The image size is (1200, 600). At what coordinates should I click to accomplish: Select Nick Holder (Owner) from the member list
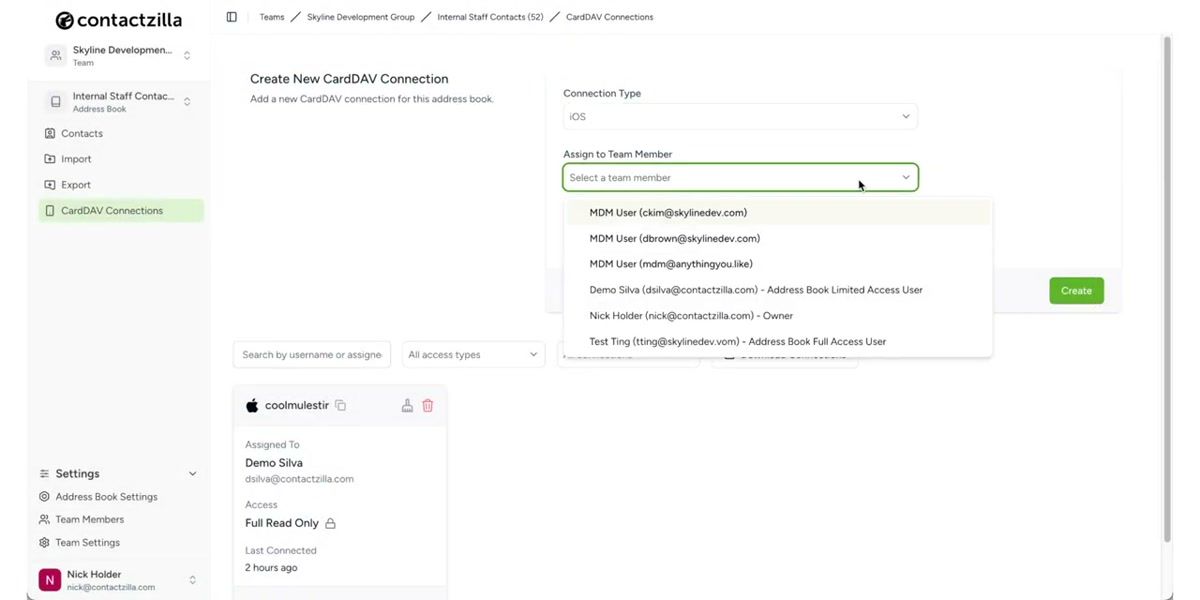point(688,315)
